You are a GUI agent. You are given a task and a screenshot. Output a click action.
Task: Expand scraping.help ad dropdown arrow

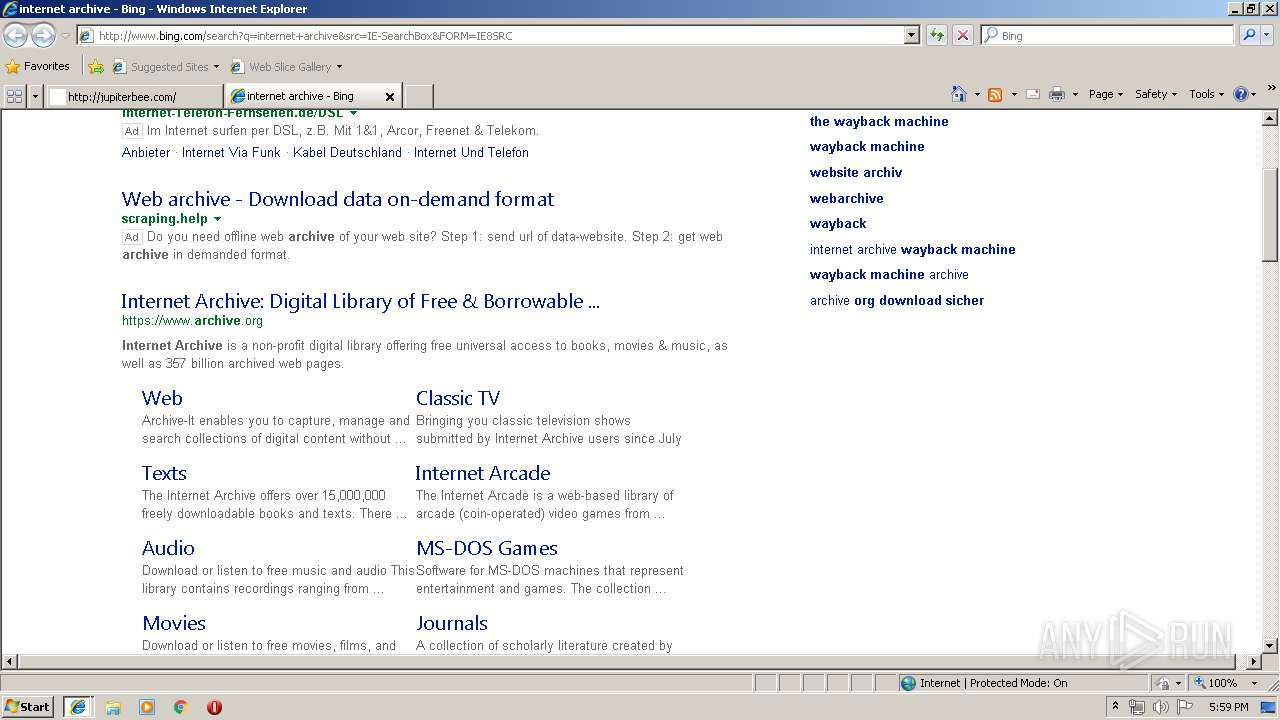click(x=217, y=219)
